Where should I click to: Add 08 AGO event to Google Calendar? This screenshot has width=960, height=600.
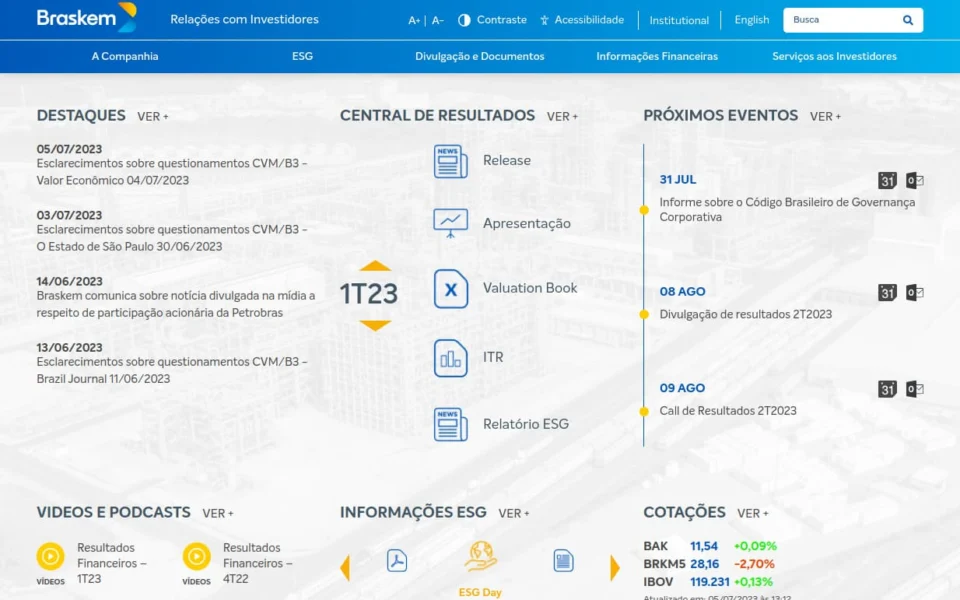point(887,293)
